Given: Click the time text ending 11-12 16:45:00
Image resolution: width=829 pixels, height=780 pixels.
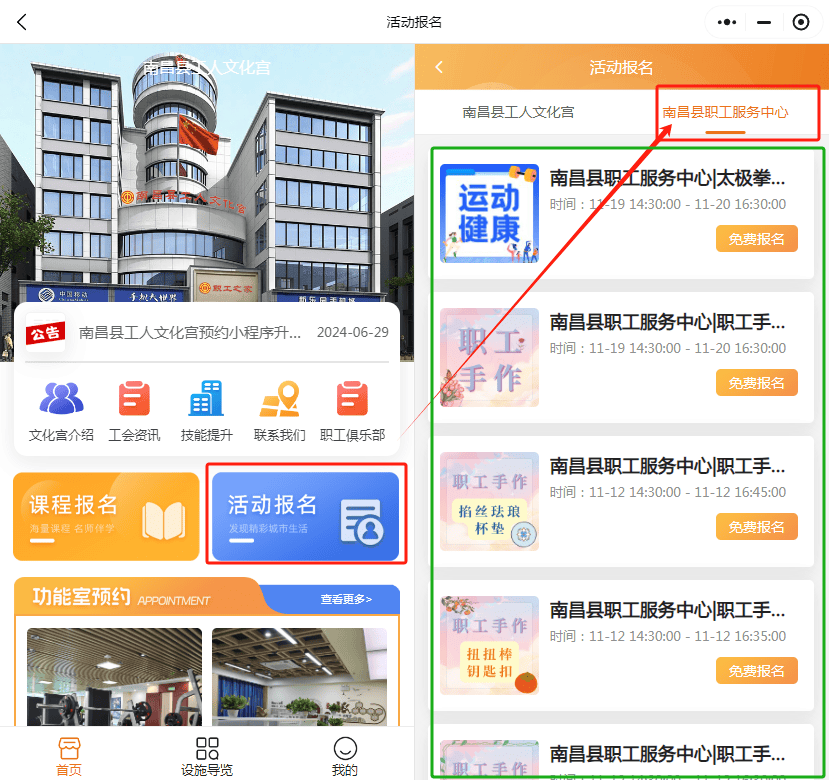Looking at the screenshot, I should coord(668,492).
